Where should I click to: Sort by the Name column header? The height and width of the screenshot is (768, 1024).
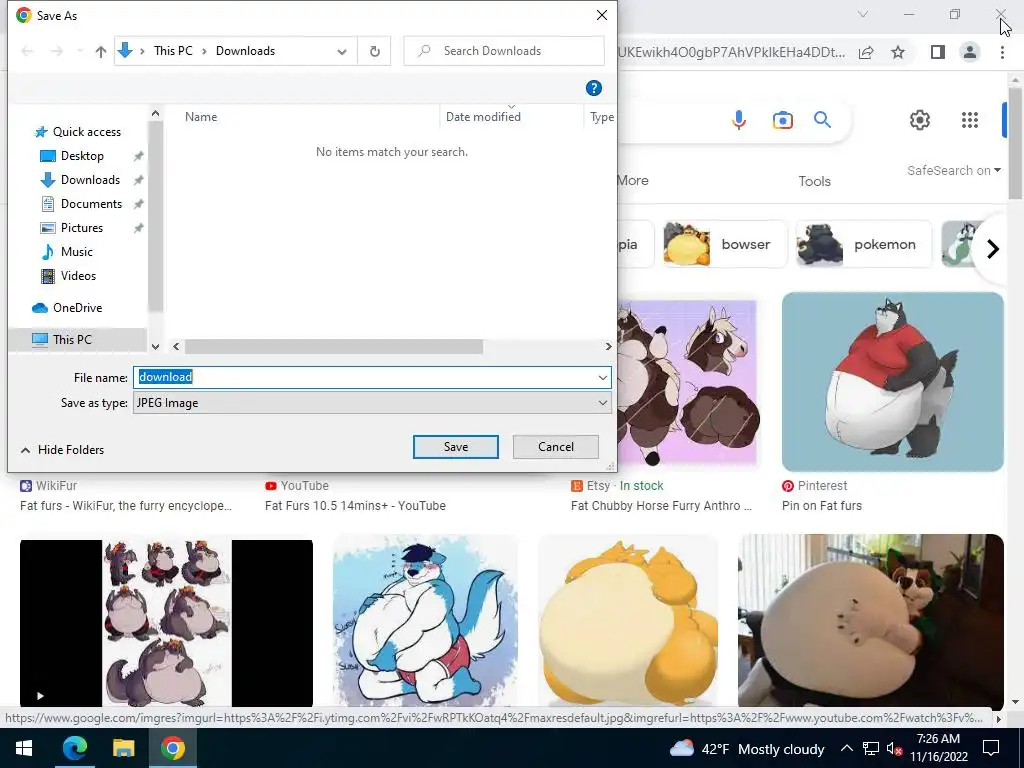tap(201, 117)
